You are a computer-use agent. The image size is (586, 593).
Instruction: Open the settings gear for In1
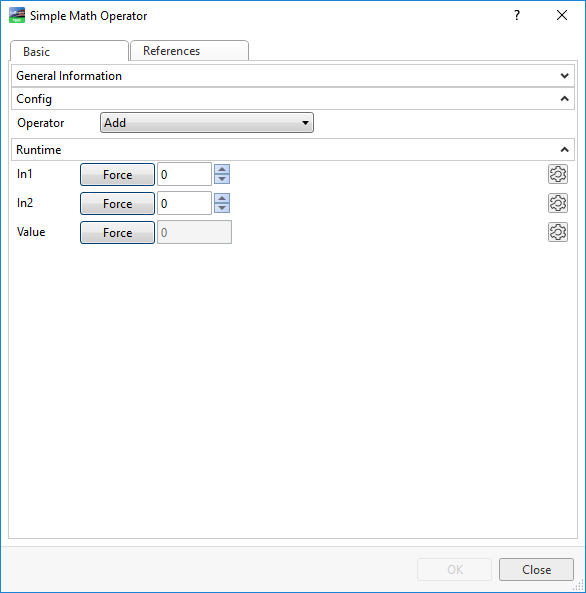tap(558, 174)
